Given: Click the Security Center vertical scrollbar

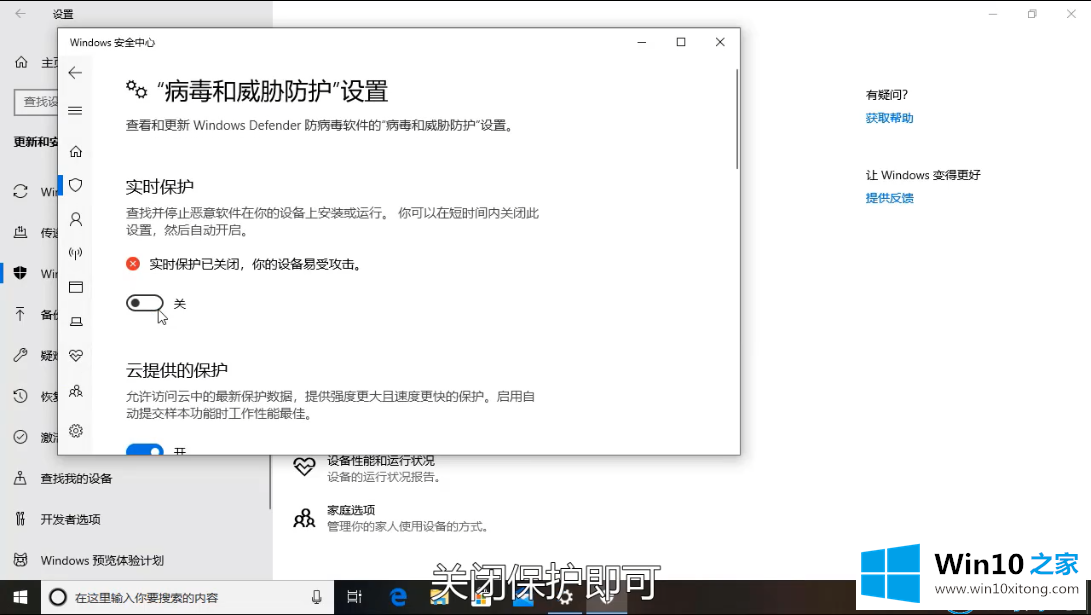Looking at the screenshot, I should point(737,119).
